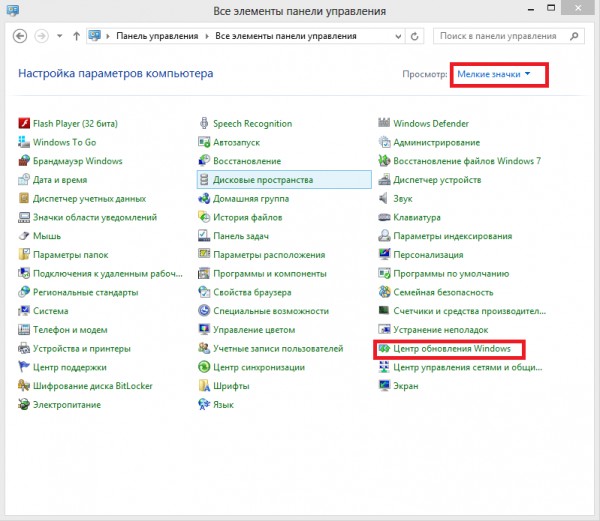Click the Система icon

pos(24,311)
